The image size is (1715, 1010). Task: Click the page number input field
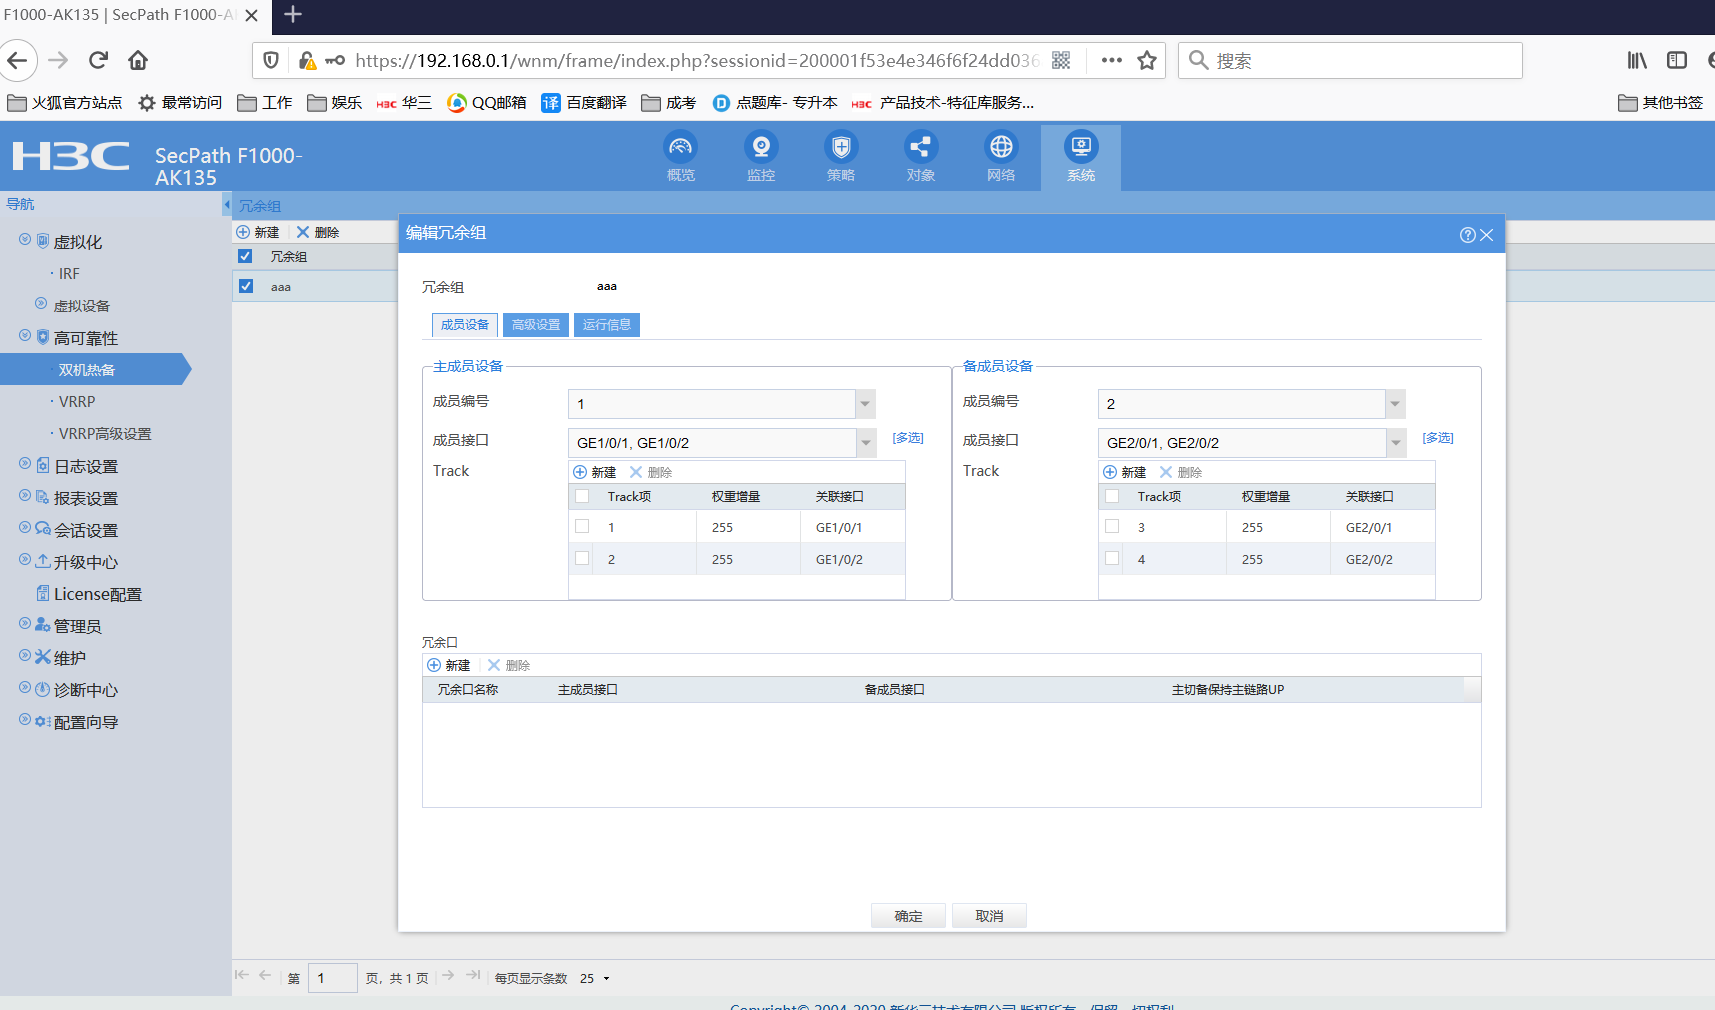point(332,978)
